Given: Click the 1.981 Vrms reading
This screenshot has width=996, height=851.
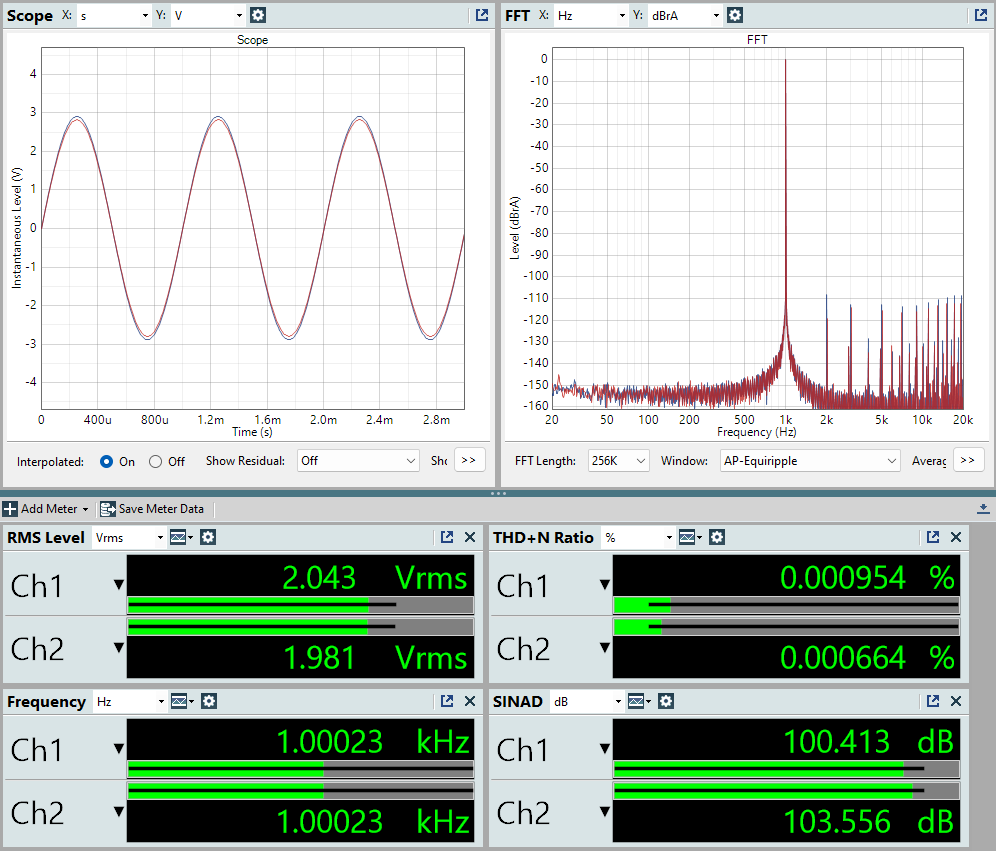Looking at the screenshot, I should tap(375, 658).
